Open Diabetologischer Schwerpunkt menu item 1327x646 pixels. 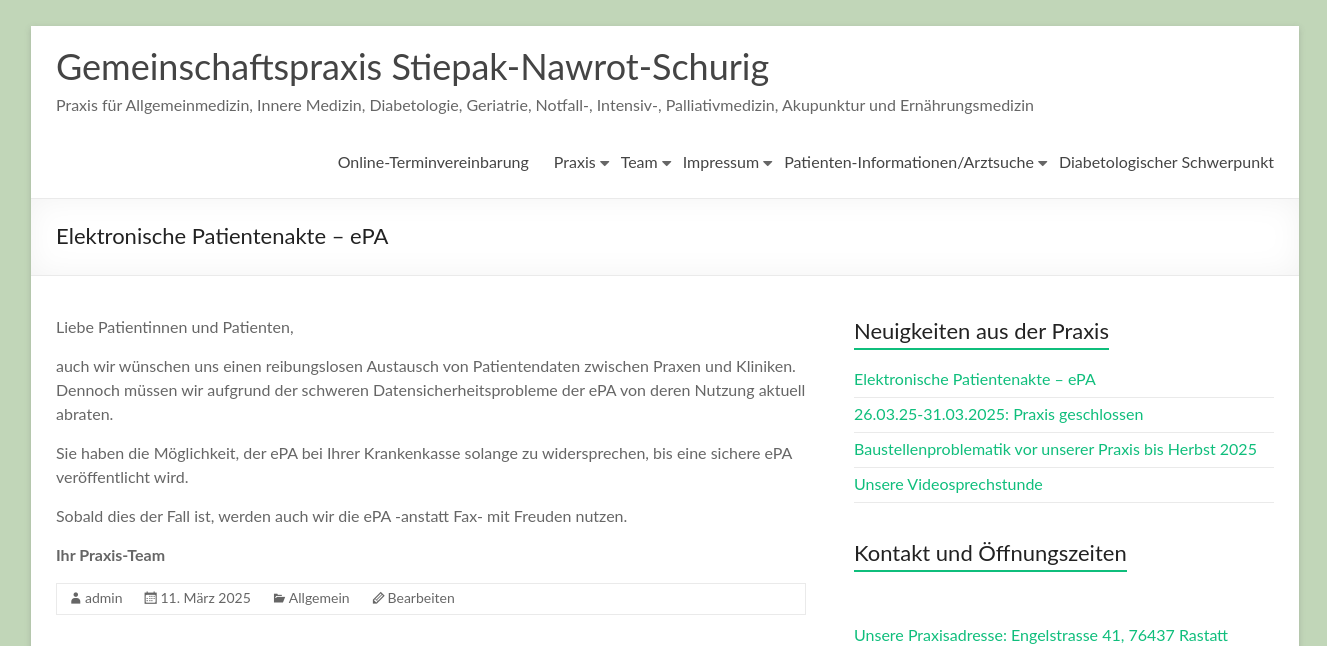tap(1166, 163)
